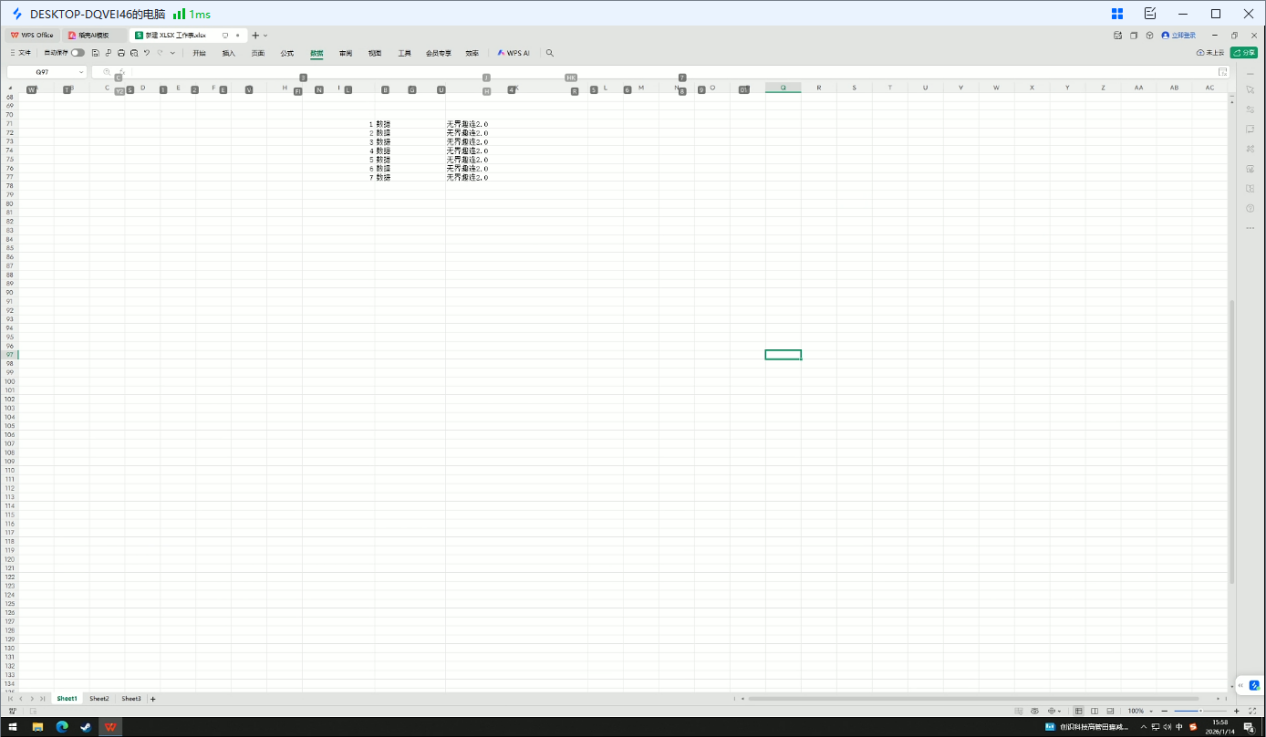Adjust the zoom slider in status bar

1200,711
